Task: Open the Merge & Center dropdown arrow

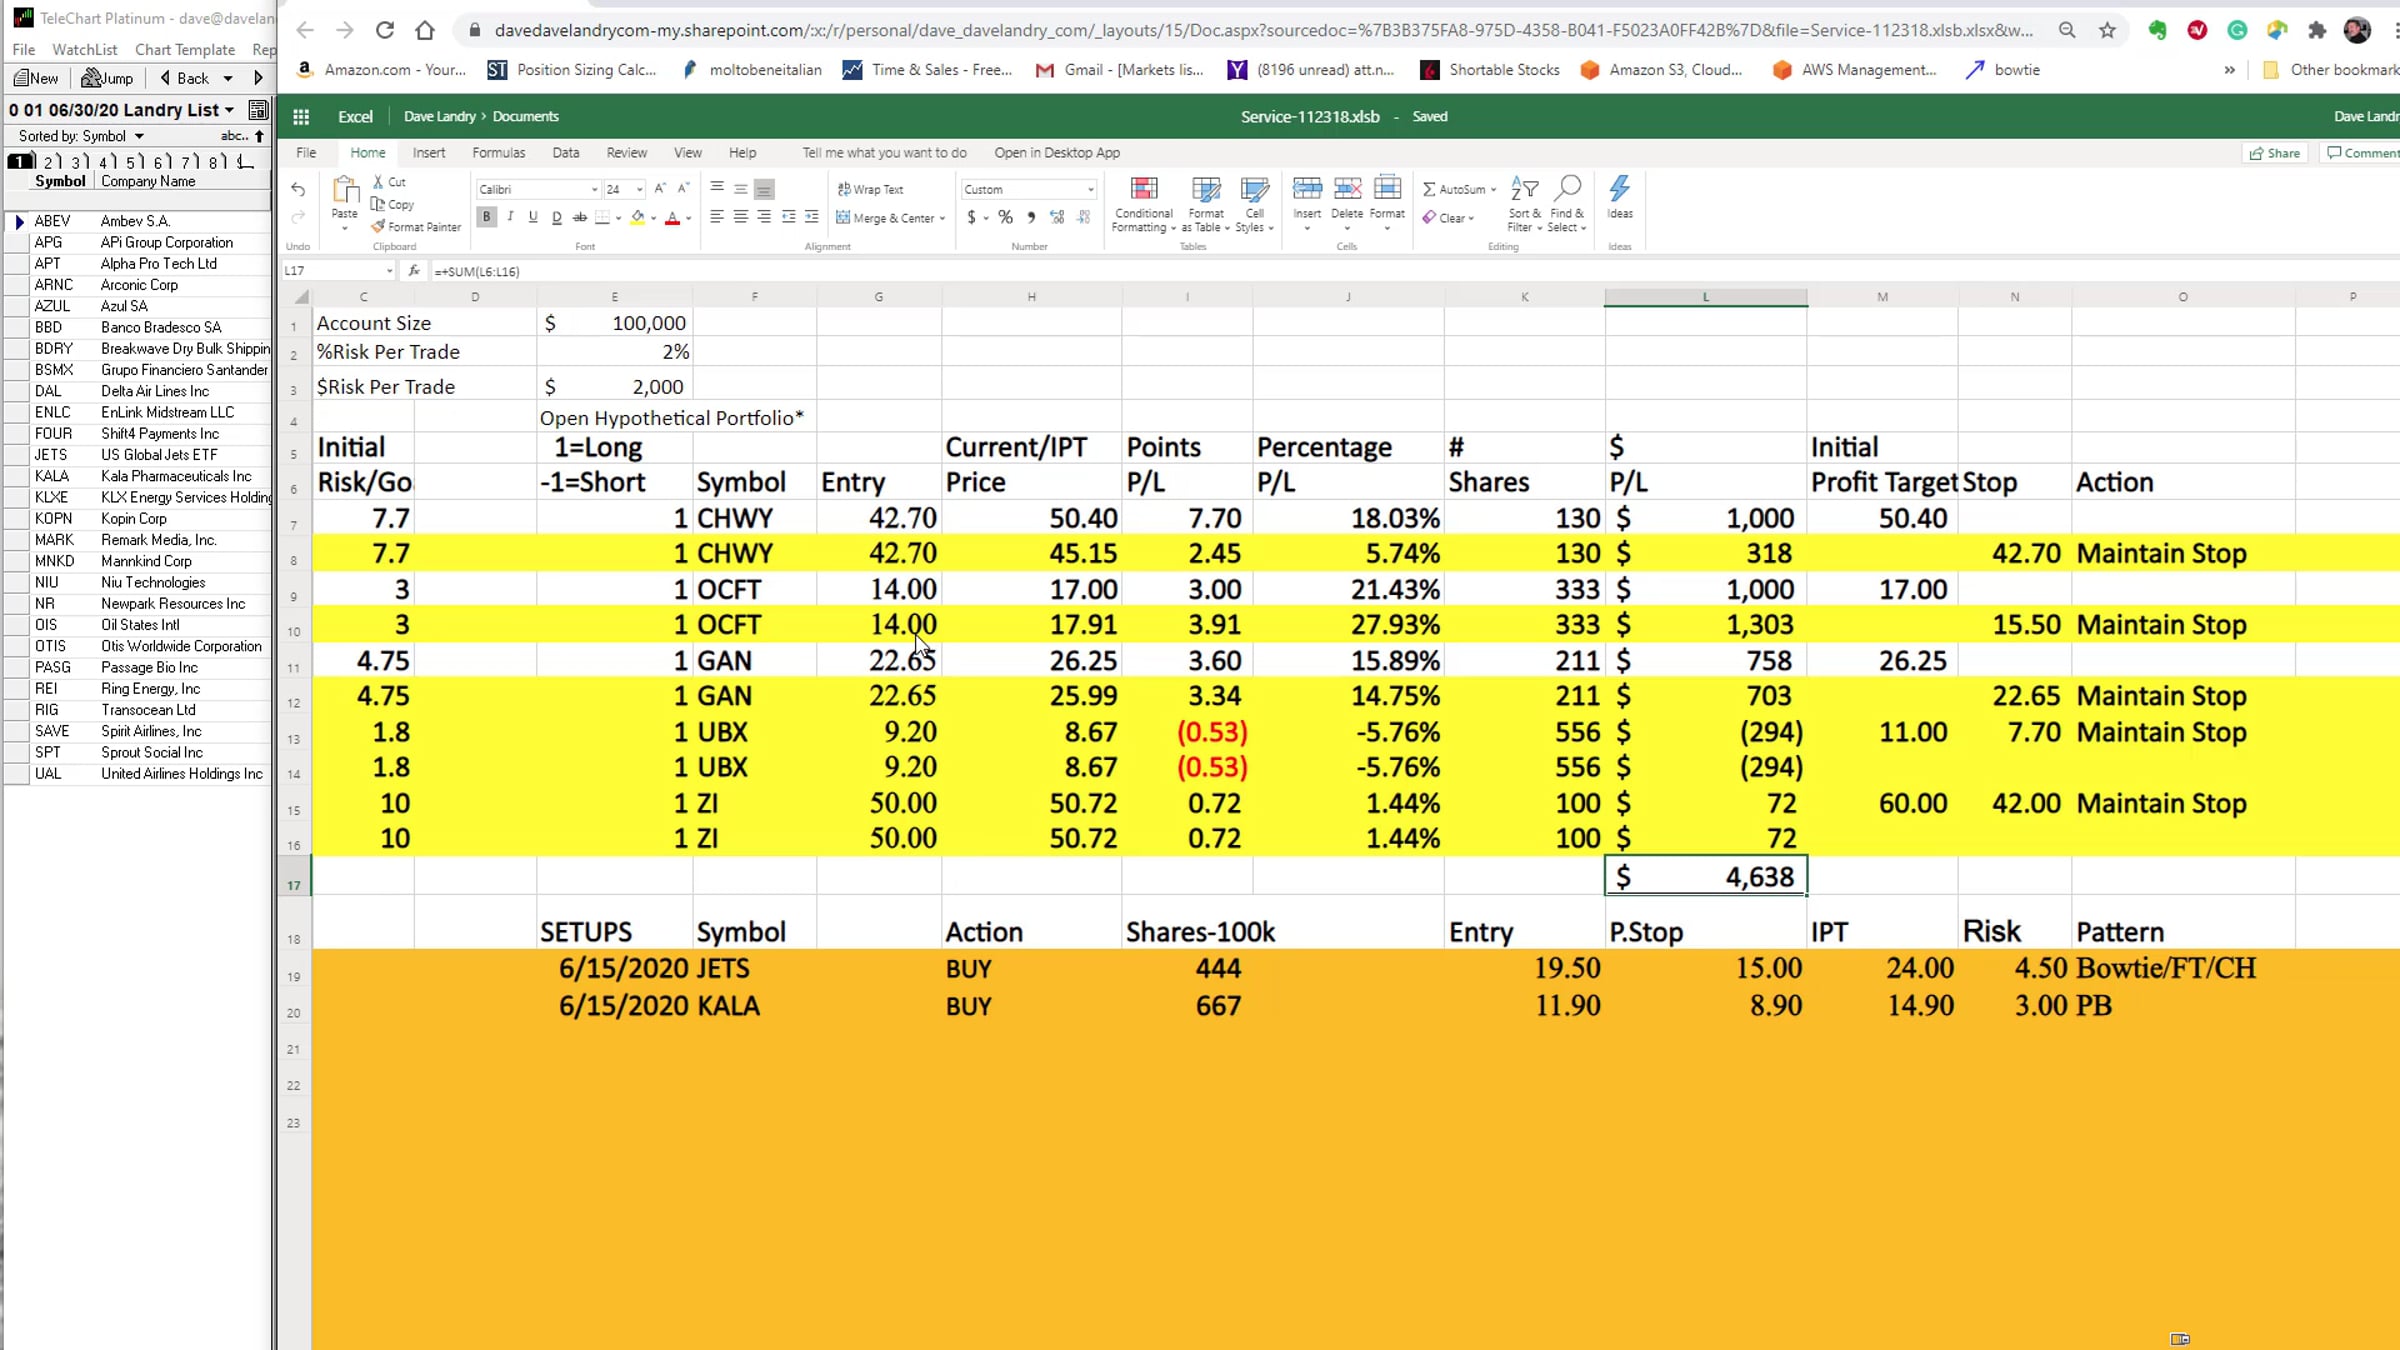Action: pyautogui.click(x=942, y=218)
